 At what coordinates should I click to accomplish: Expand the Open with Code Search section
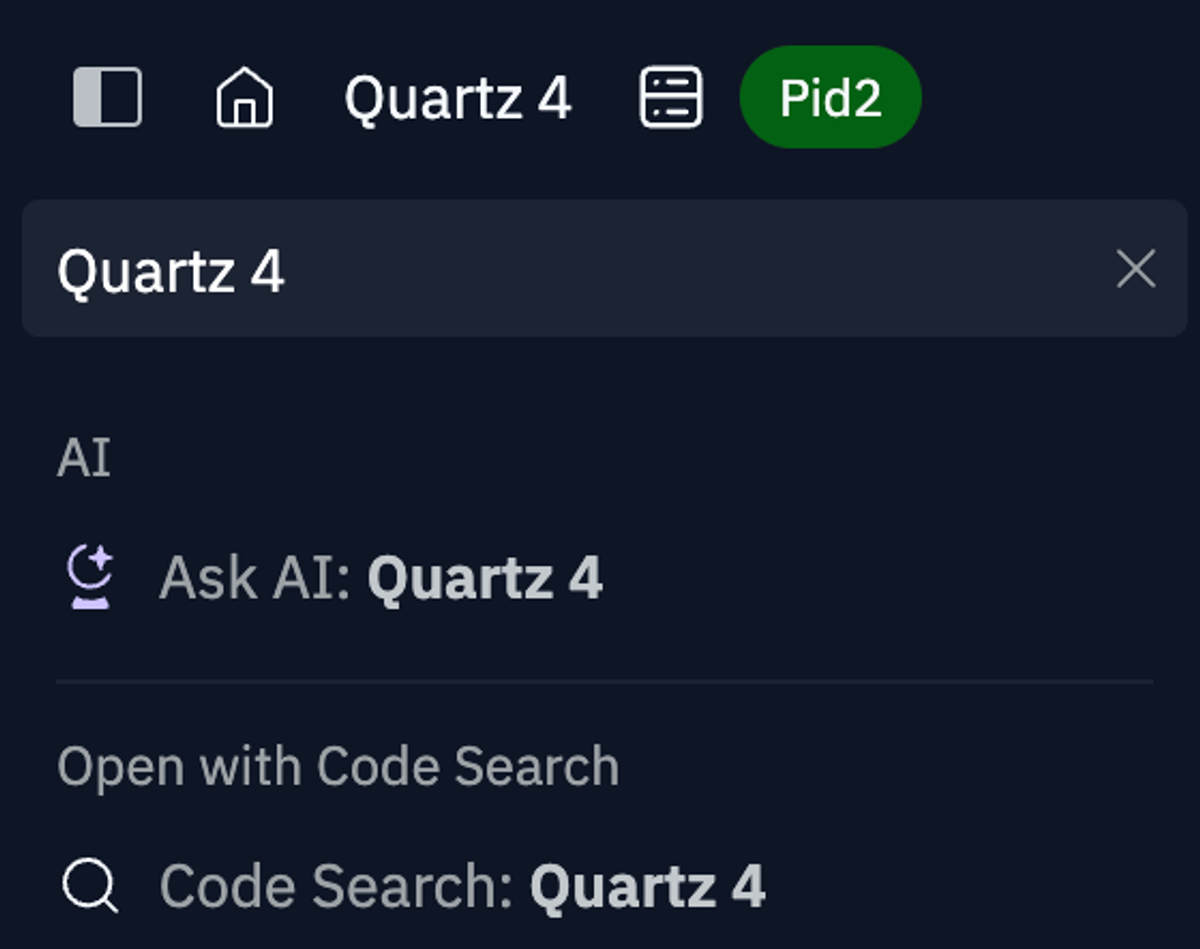339,766
